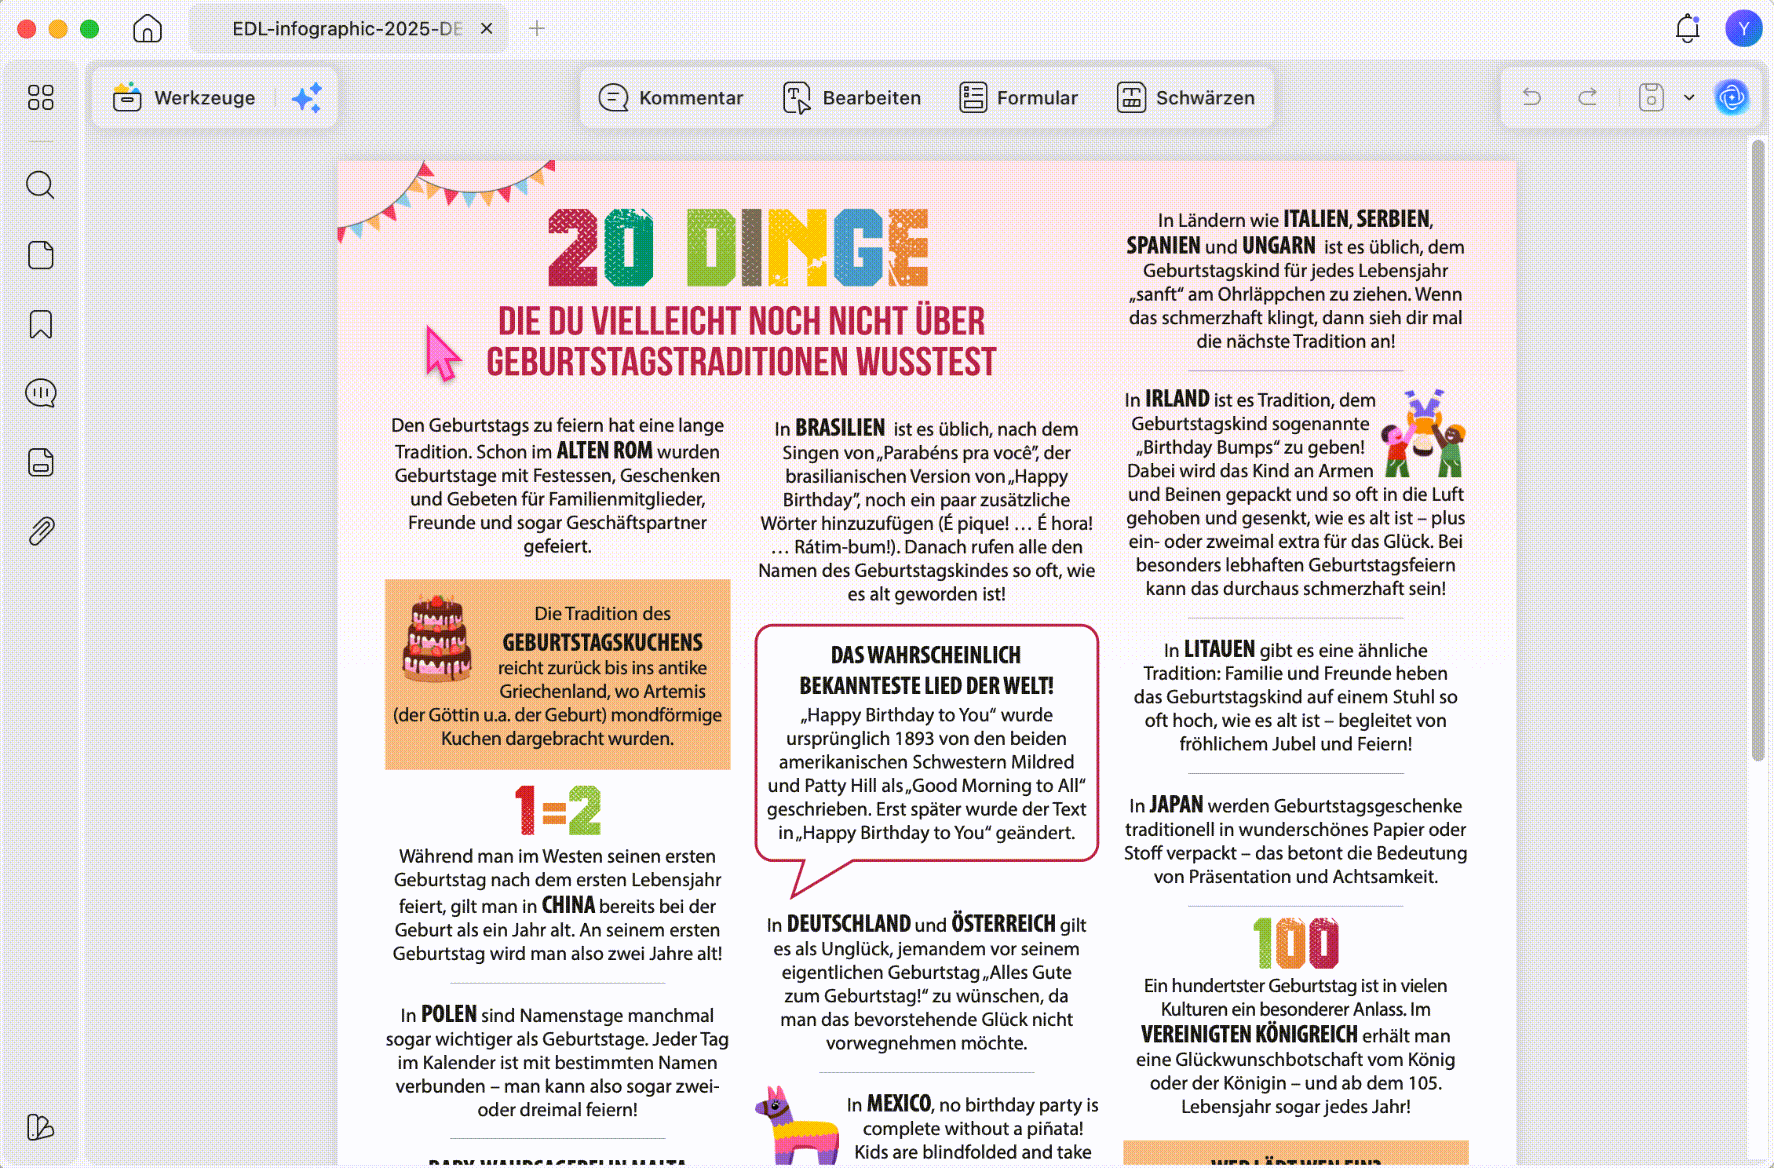Click the '100' number graphic
The height and width of the screenshot is (1168, 1774).
click(x=1296, y=943)
